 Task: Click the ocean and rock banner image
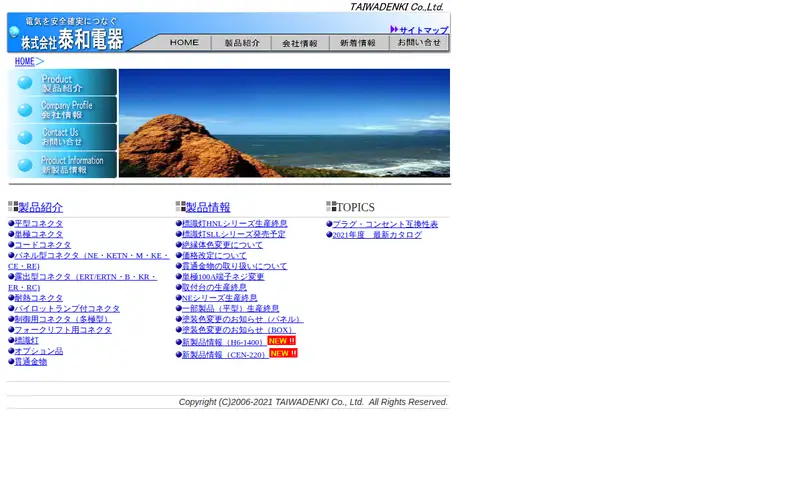coord(284,123)
